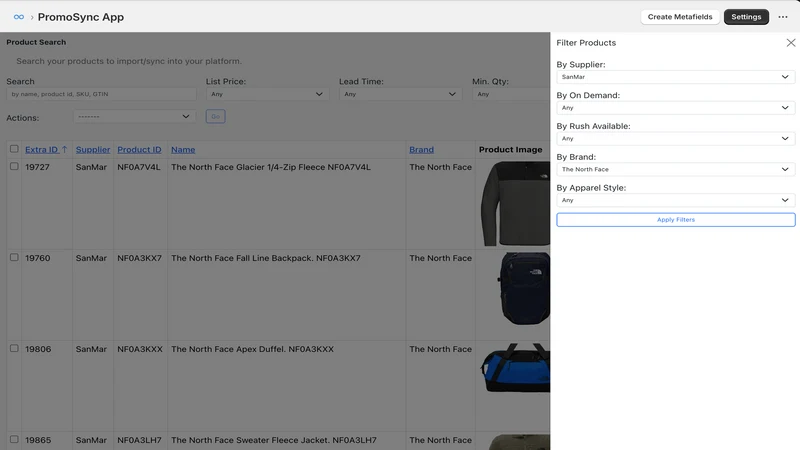This screenshot has width=800, height=450.
Task: Click the Apply Filters button
Action: click(x=676, y=219)
